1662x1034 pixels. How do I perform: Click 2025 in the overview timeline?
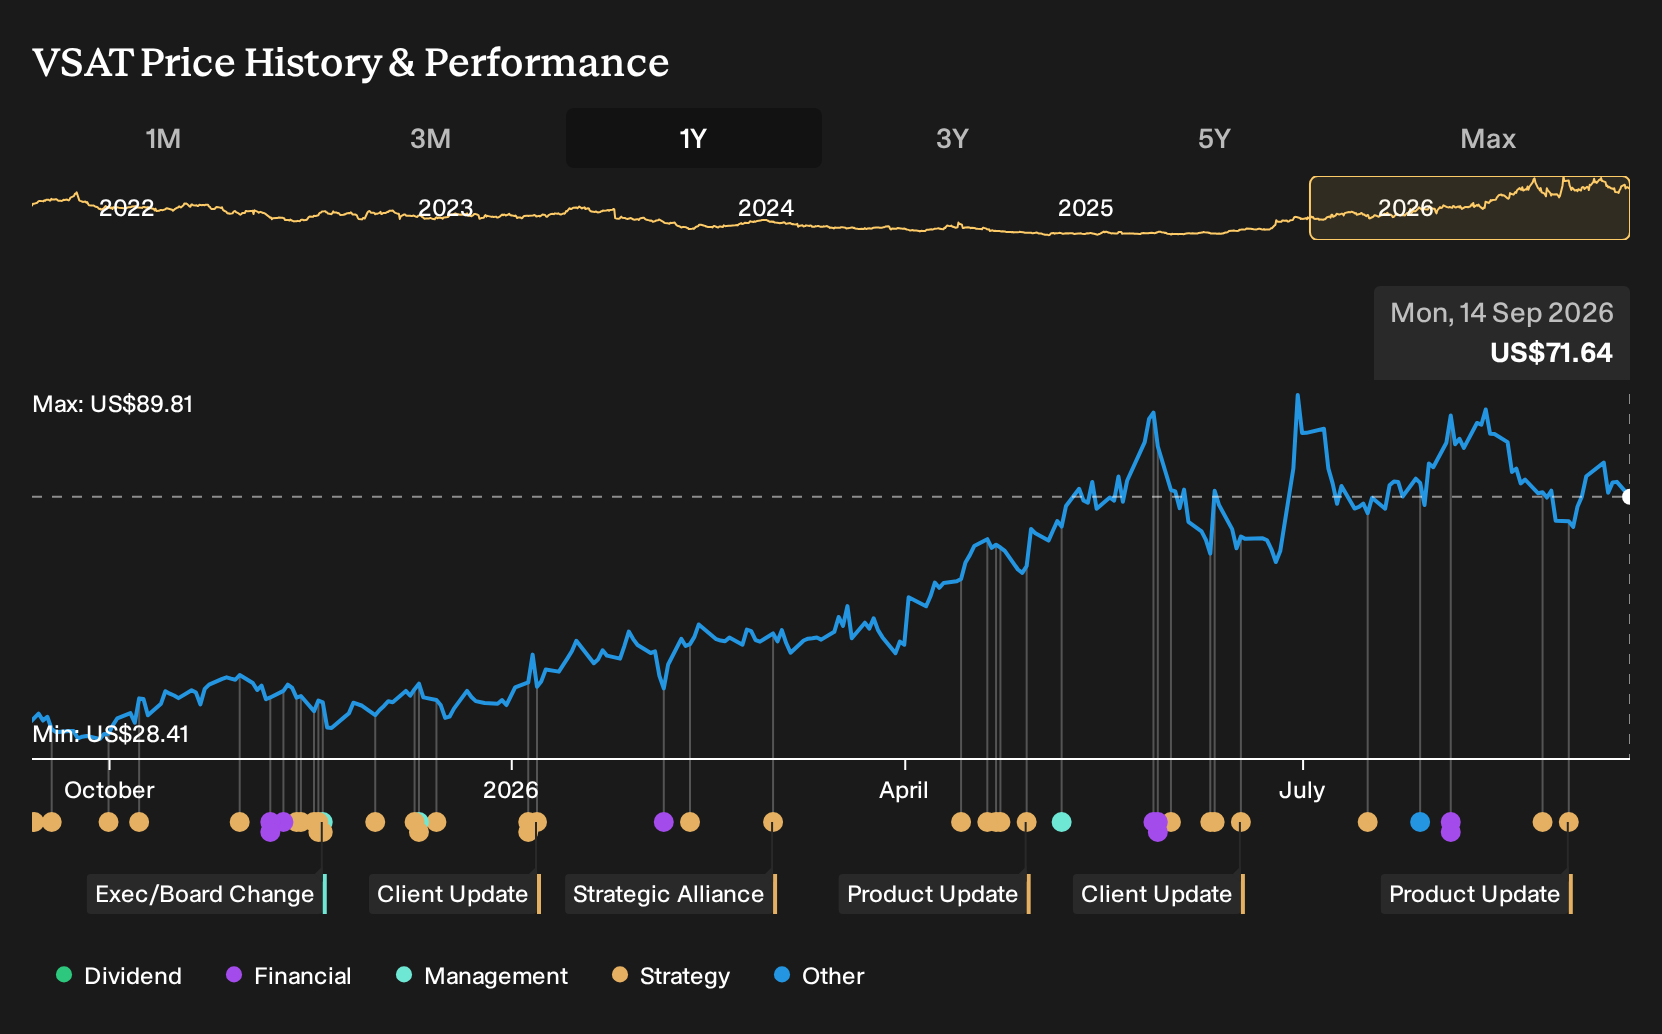tap(1086, 208)
